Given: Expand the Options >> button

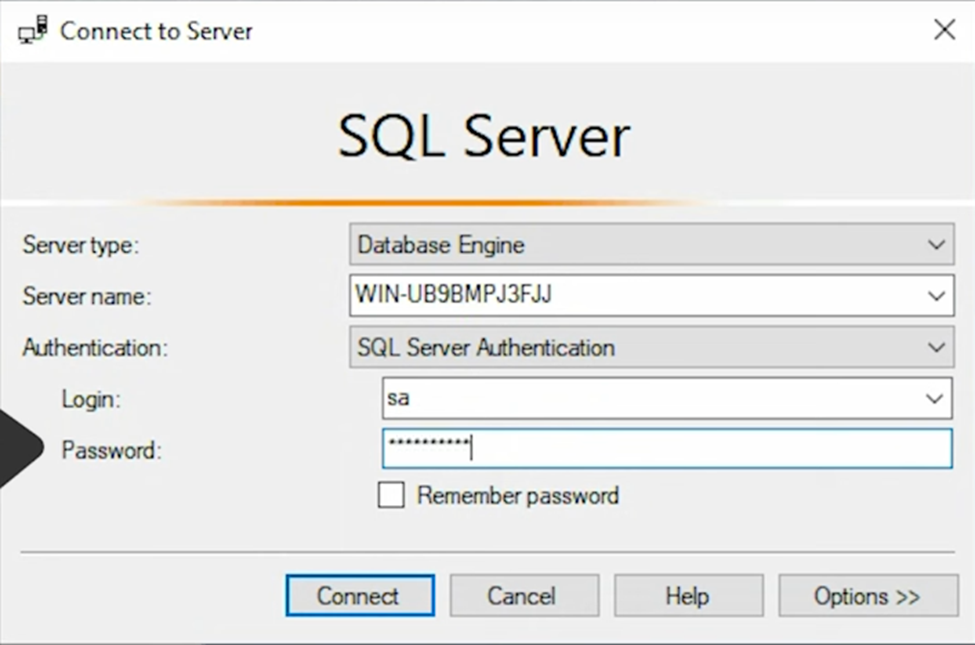Looking at the screenshot, I should pos(868,595).
